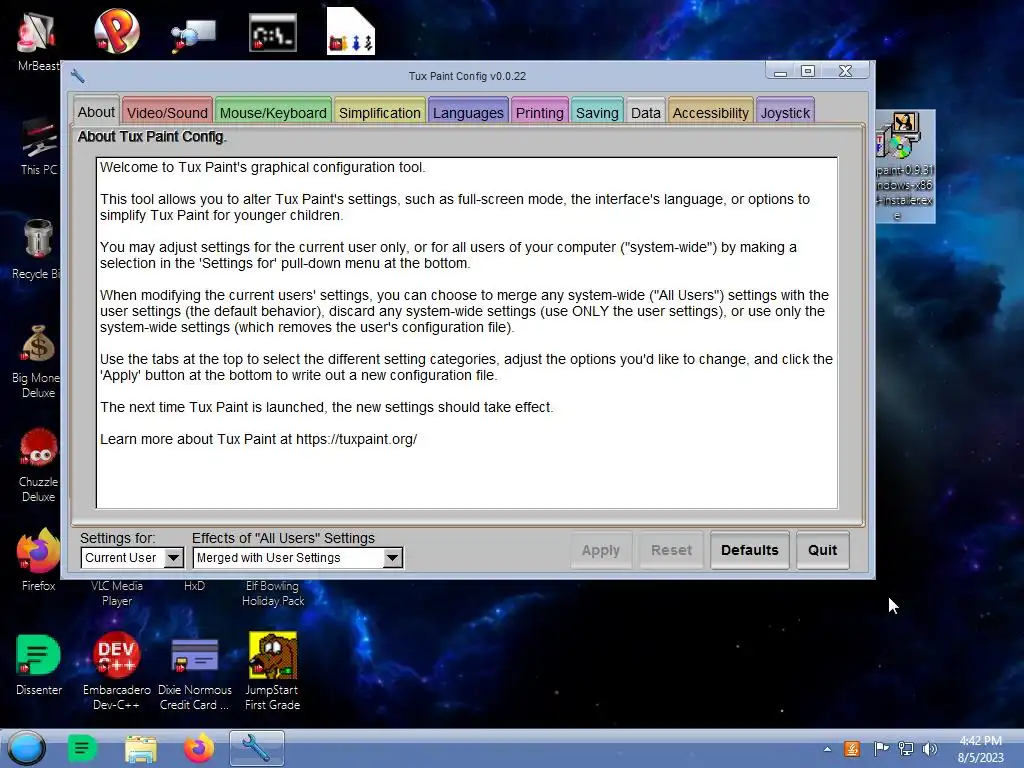Select the command prompt desktop icon
1024x768 pixels.
coord(273,32)
